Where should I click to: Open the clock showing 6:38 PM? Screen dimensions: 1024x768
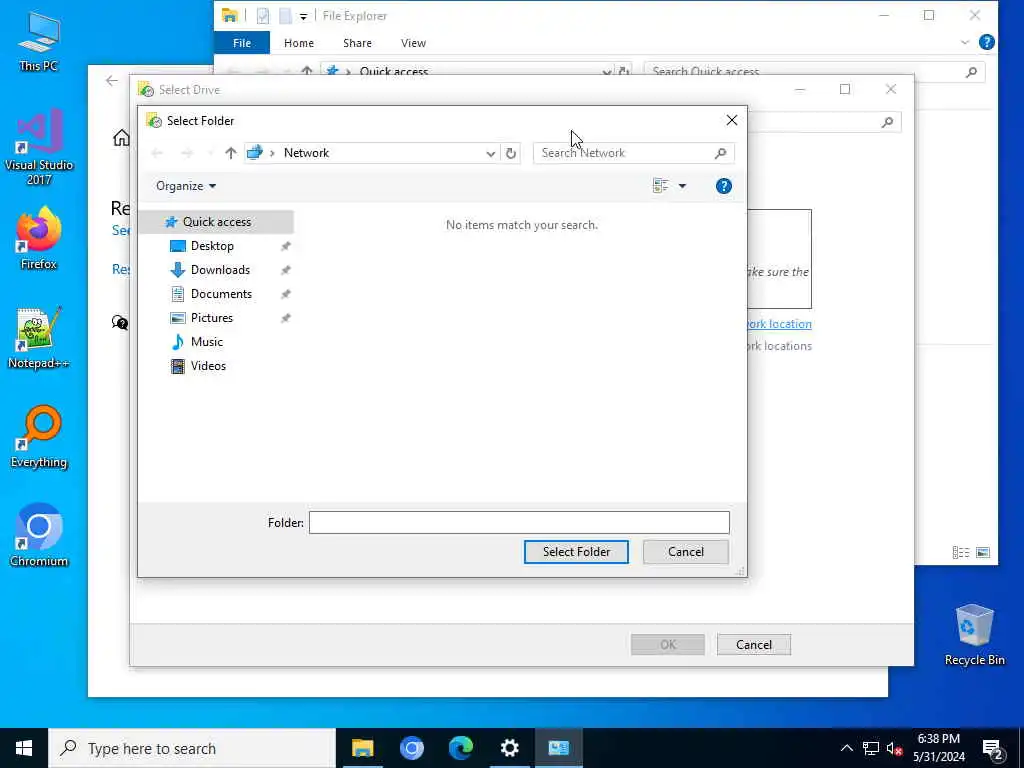pos(938,748)
